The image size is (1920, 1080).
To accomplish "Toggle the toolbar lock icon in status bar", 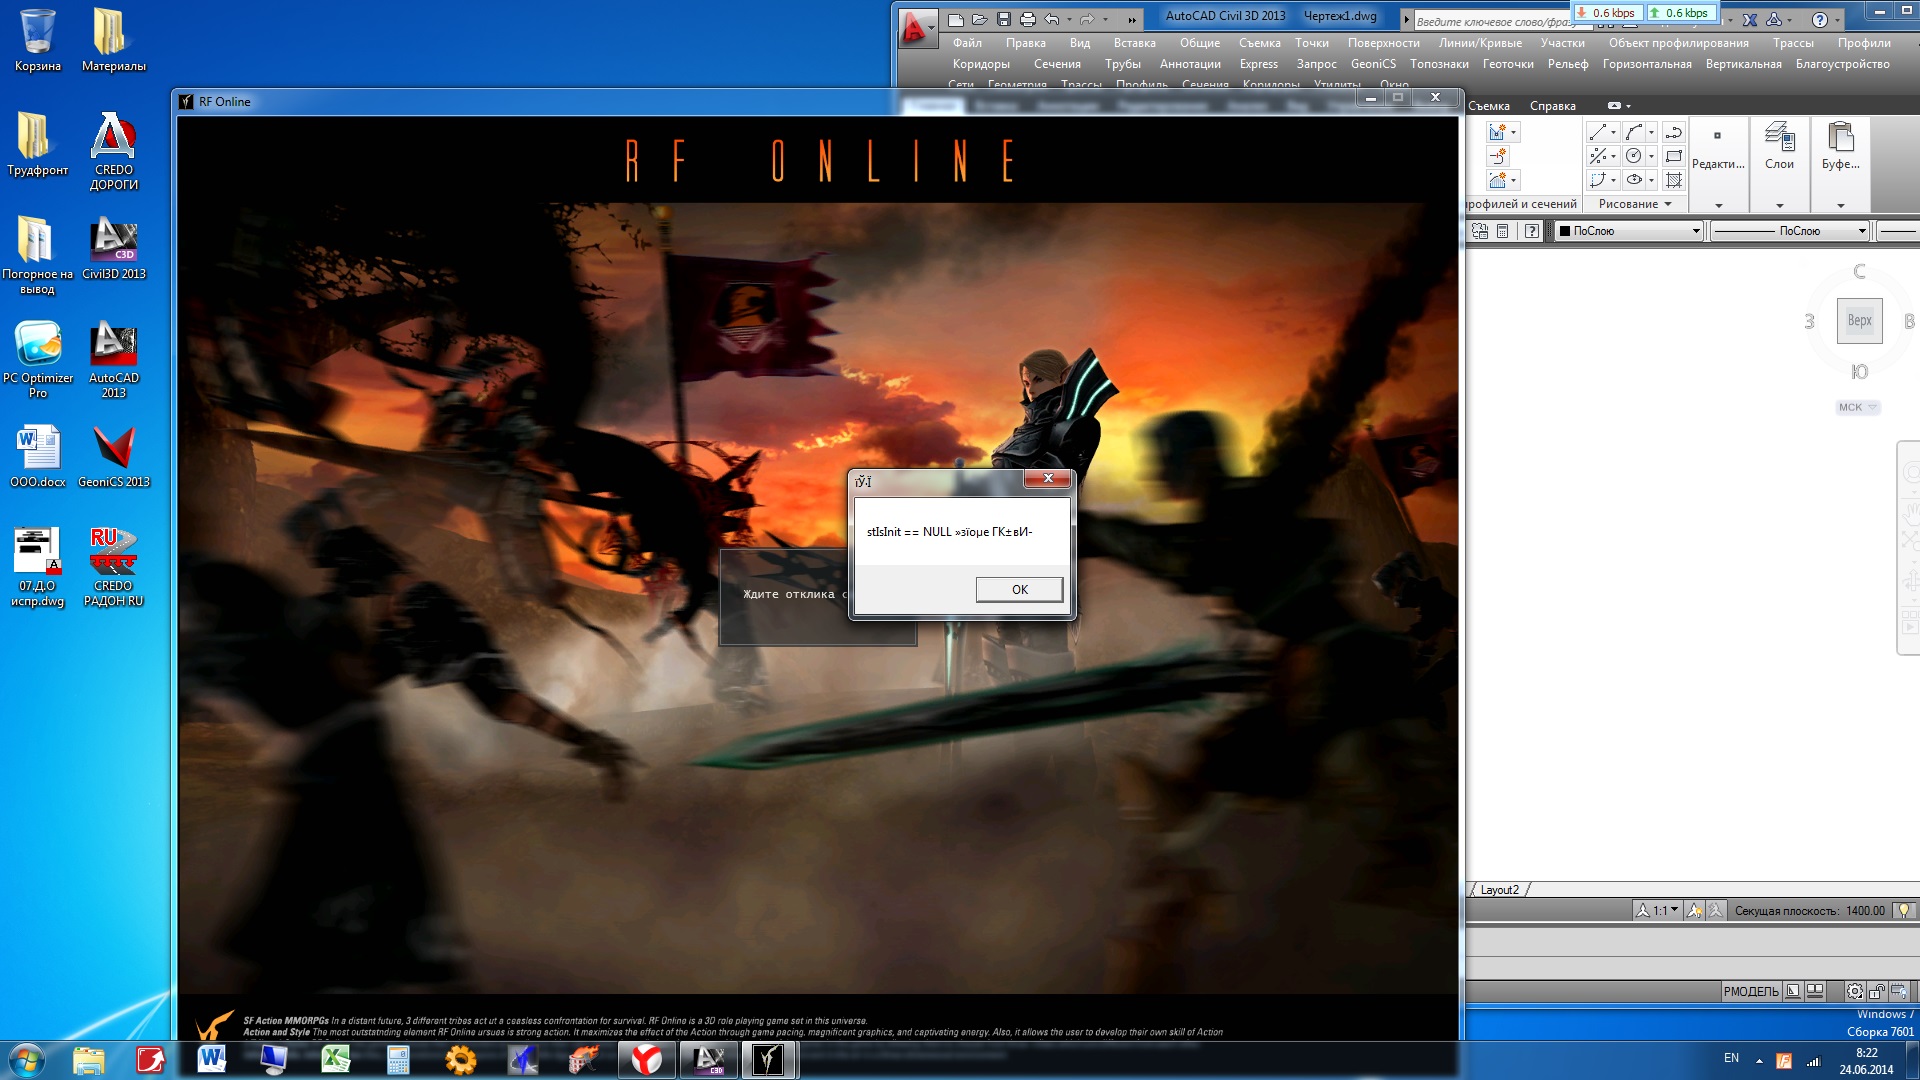I will point(1876,991).
